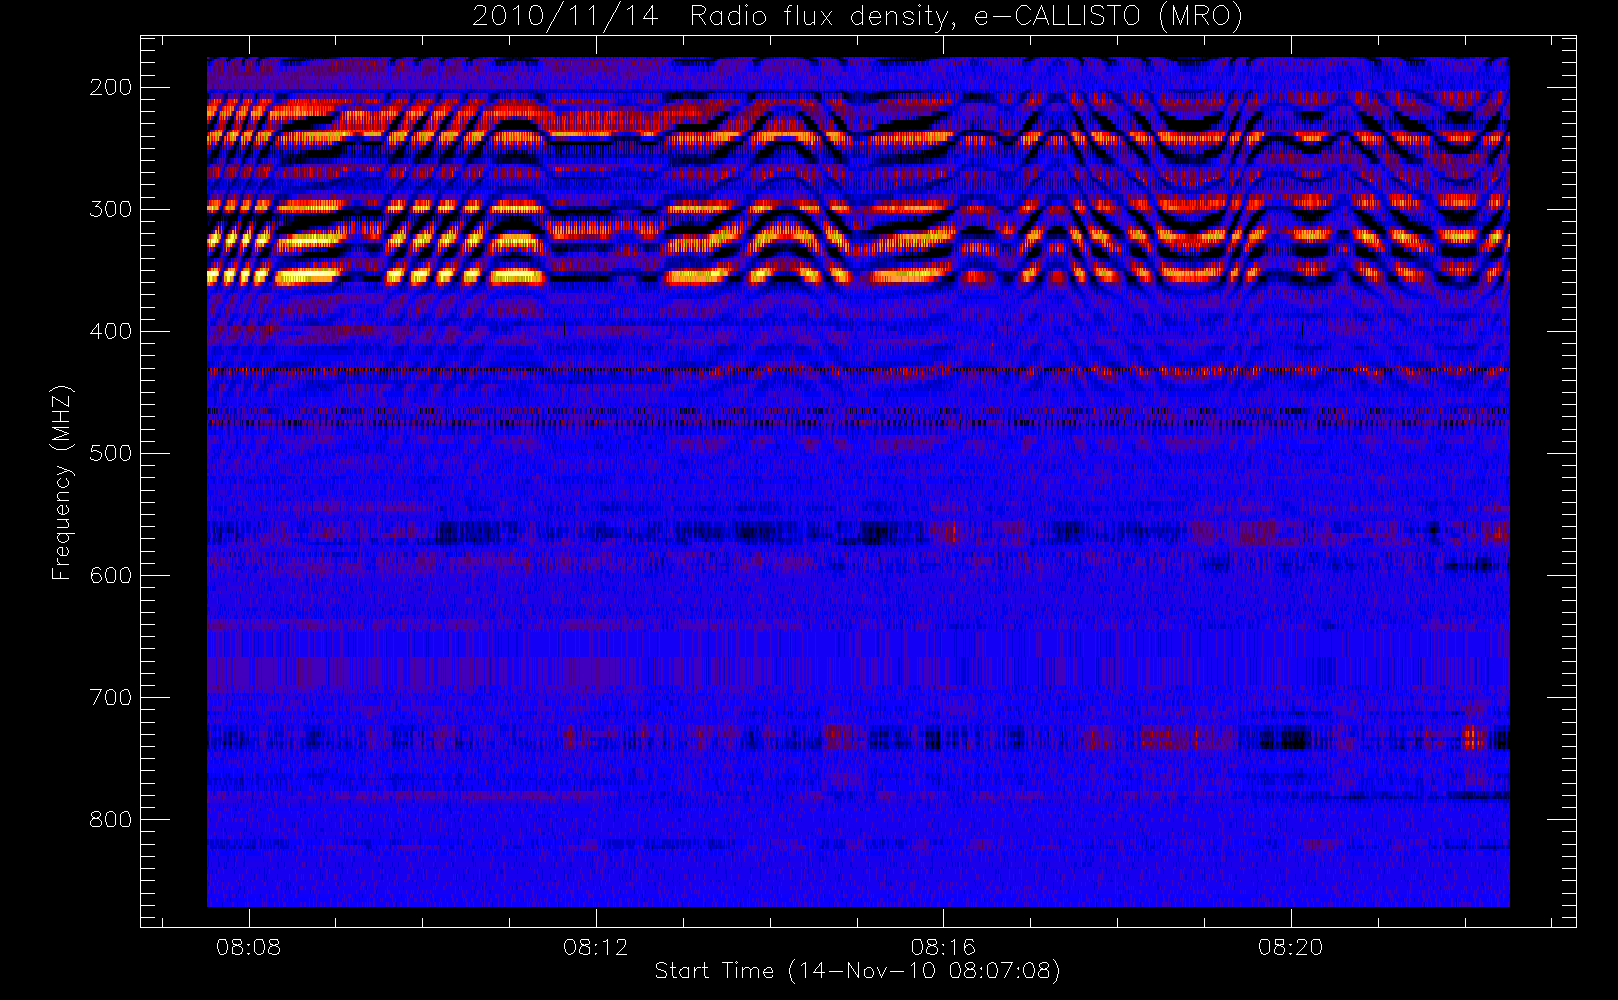Screen dimensions: 1618x1000
Task: Click the 700 frequency tick label
Action: tap(111, 697)
